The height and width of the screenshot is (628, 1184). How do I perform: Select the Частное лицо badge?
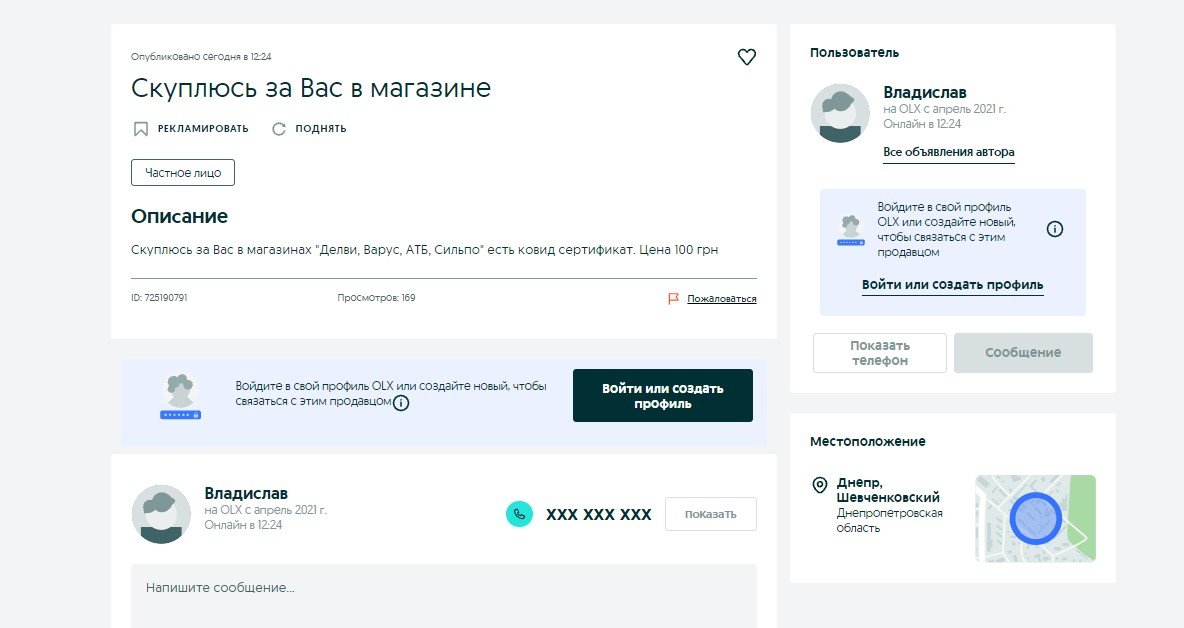(x=182, y=172)
